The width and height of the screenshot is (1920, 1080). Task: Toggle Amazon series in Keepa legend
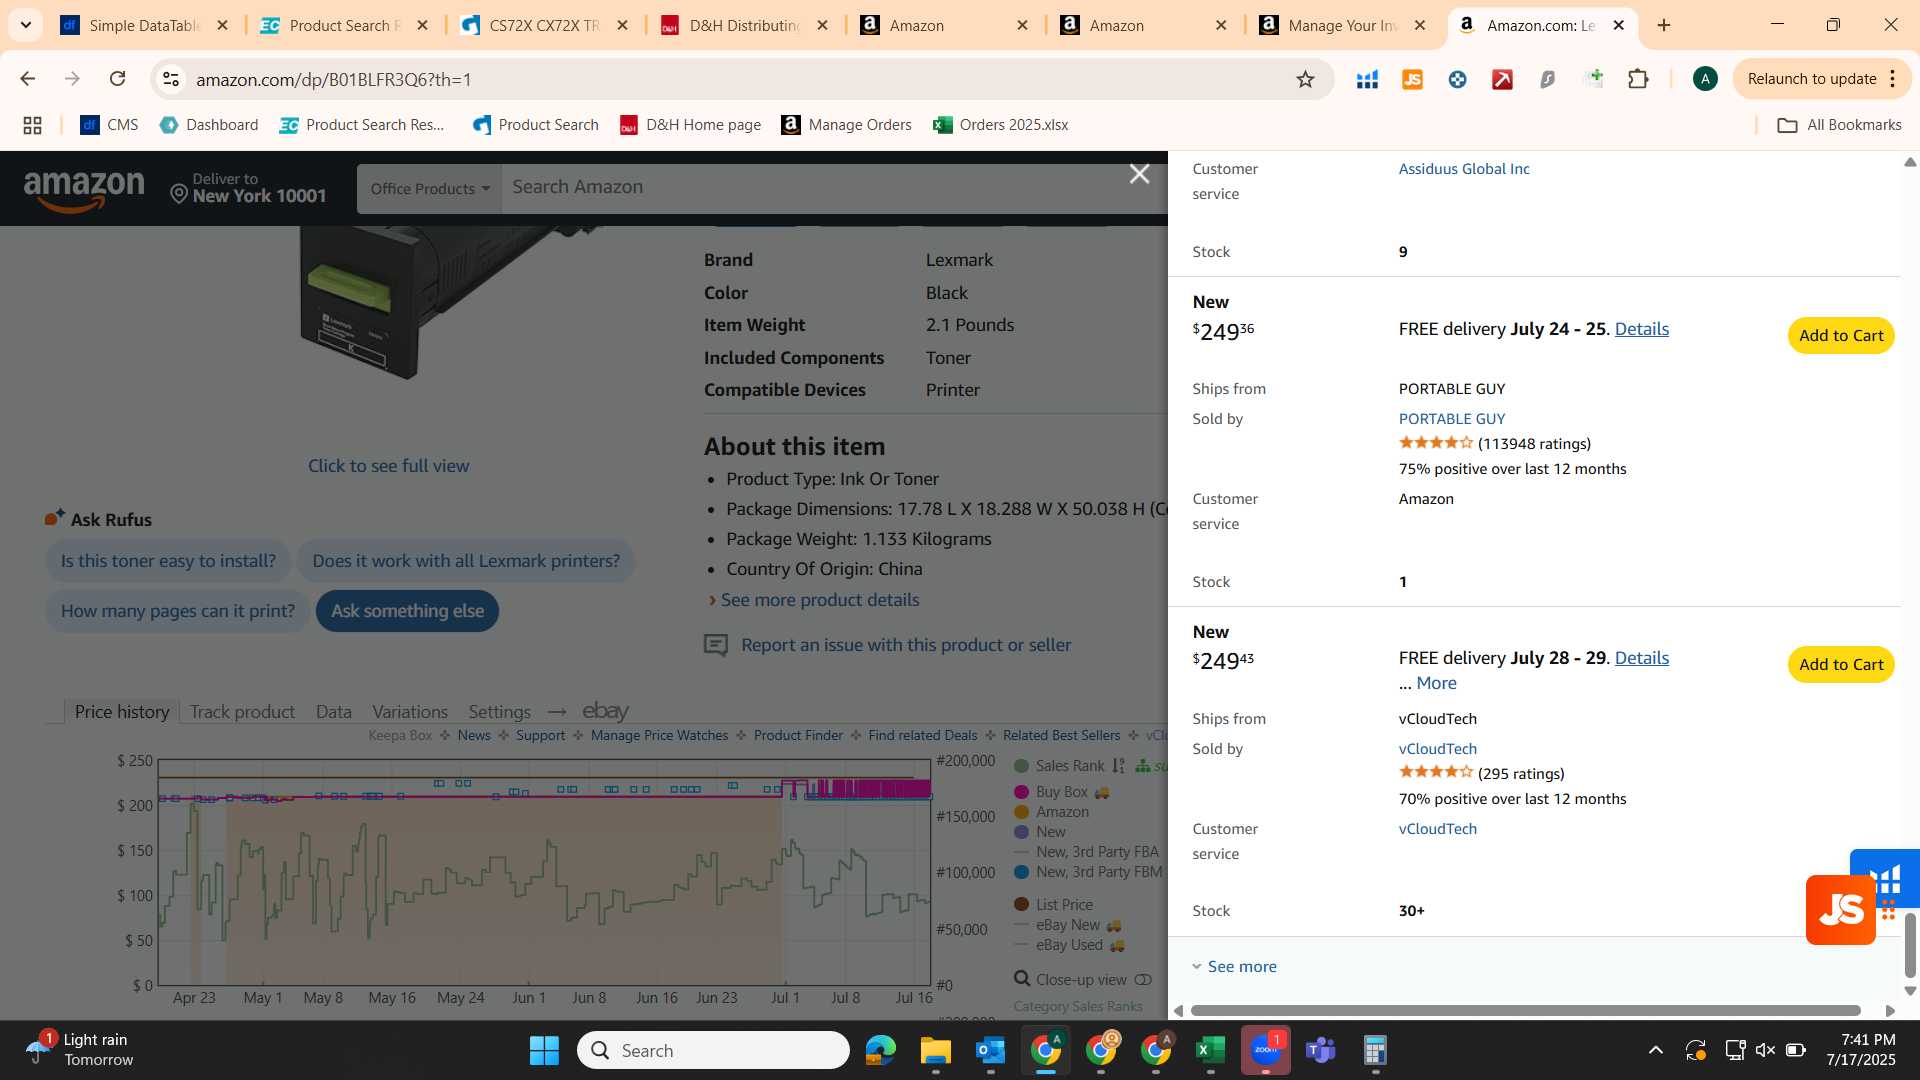[1052, 812]
